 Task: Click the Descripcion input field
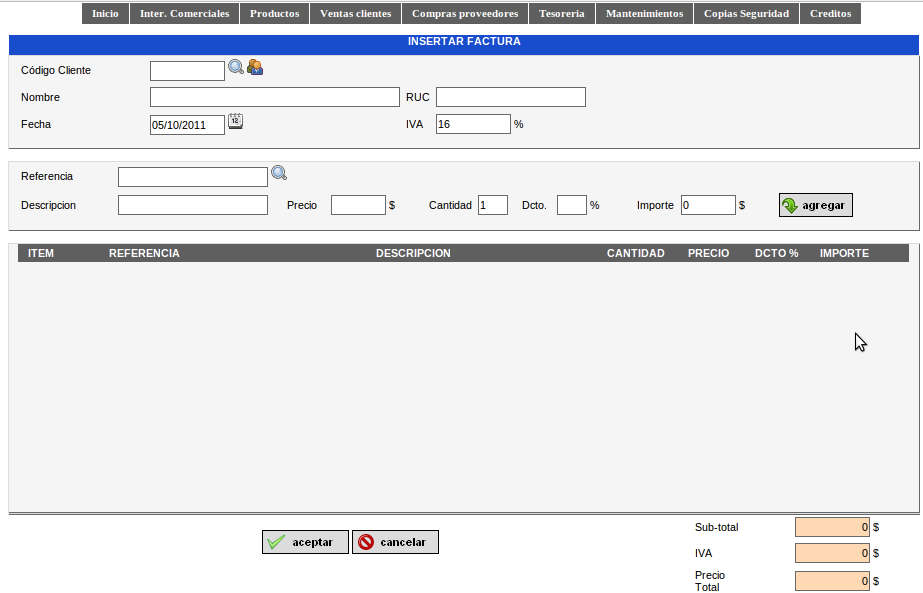(192, 204)
